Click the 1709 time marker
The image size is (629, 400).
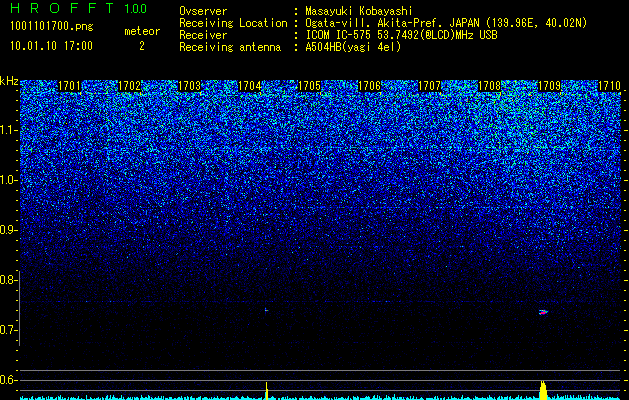pos(549,86)
